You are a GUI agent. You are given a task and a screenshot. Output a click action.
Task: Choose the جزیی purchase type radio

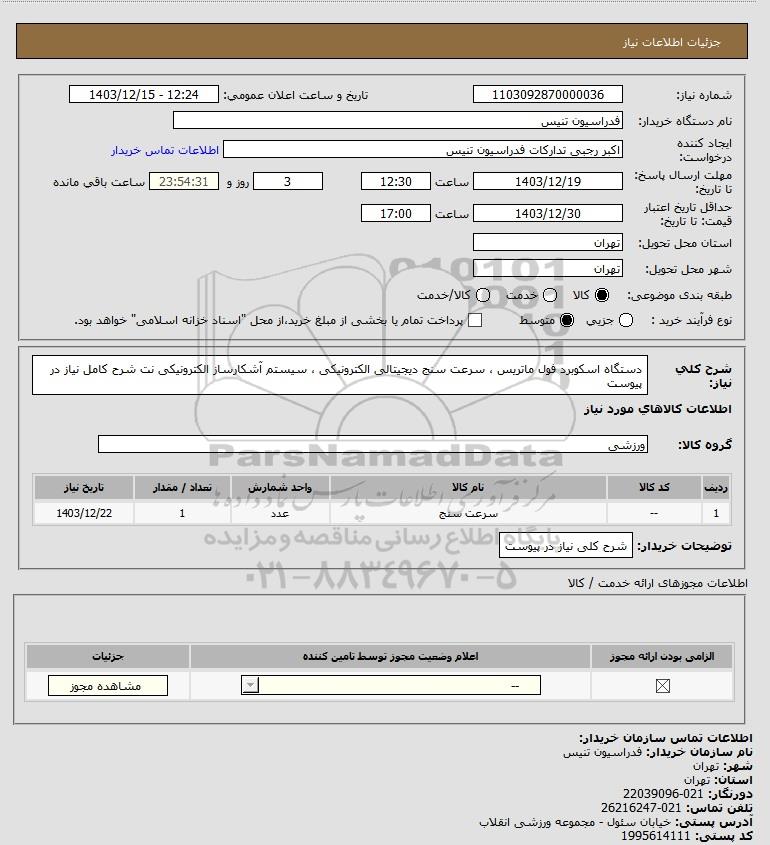(x=626, y=320)
